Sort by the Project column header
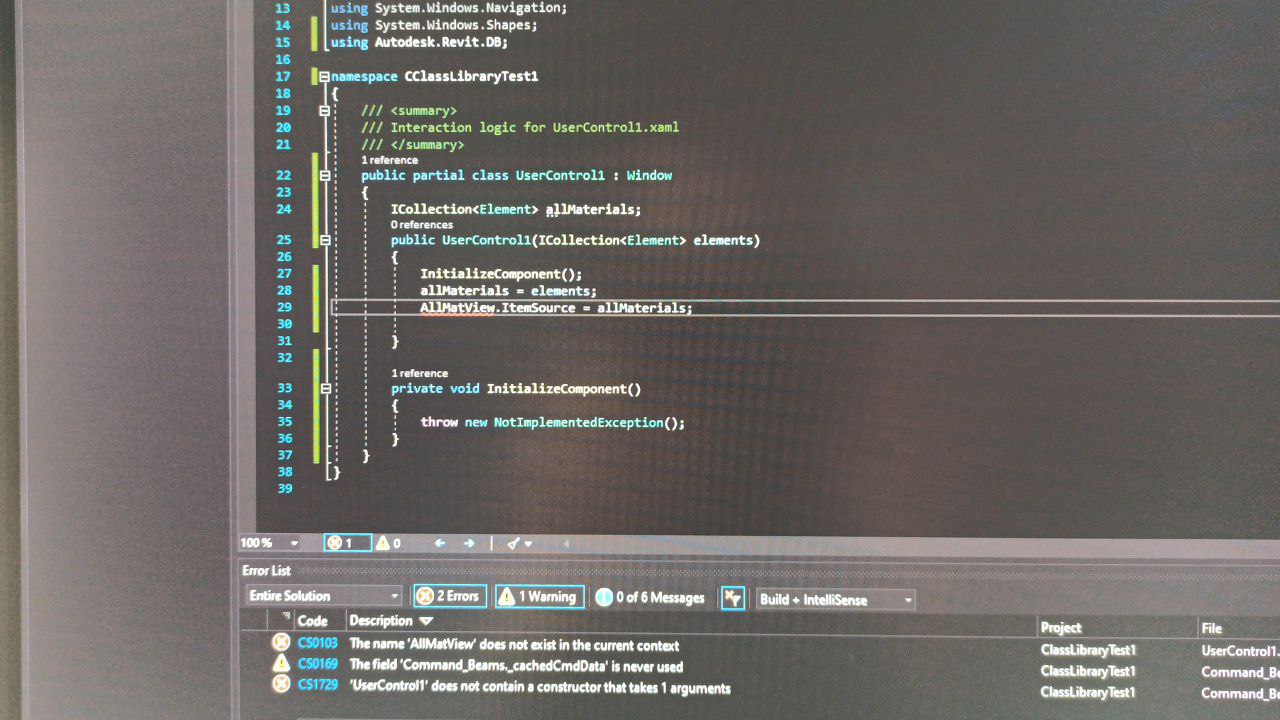The width and height of the screenshot is (1280, 720). point(1061,628)
